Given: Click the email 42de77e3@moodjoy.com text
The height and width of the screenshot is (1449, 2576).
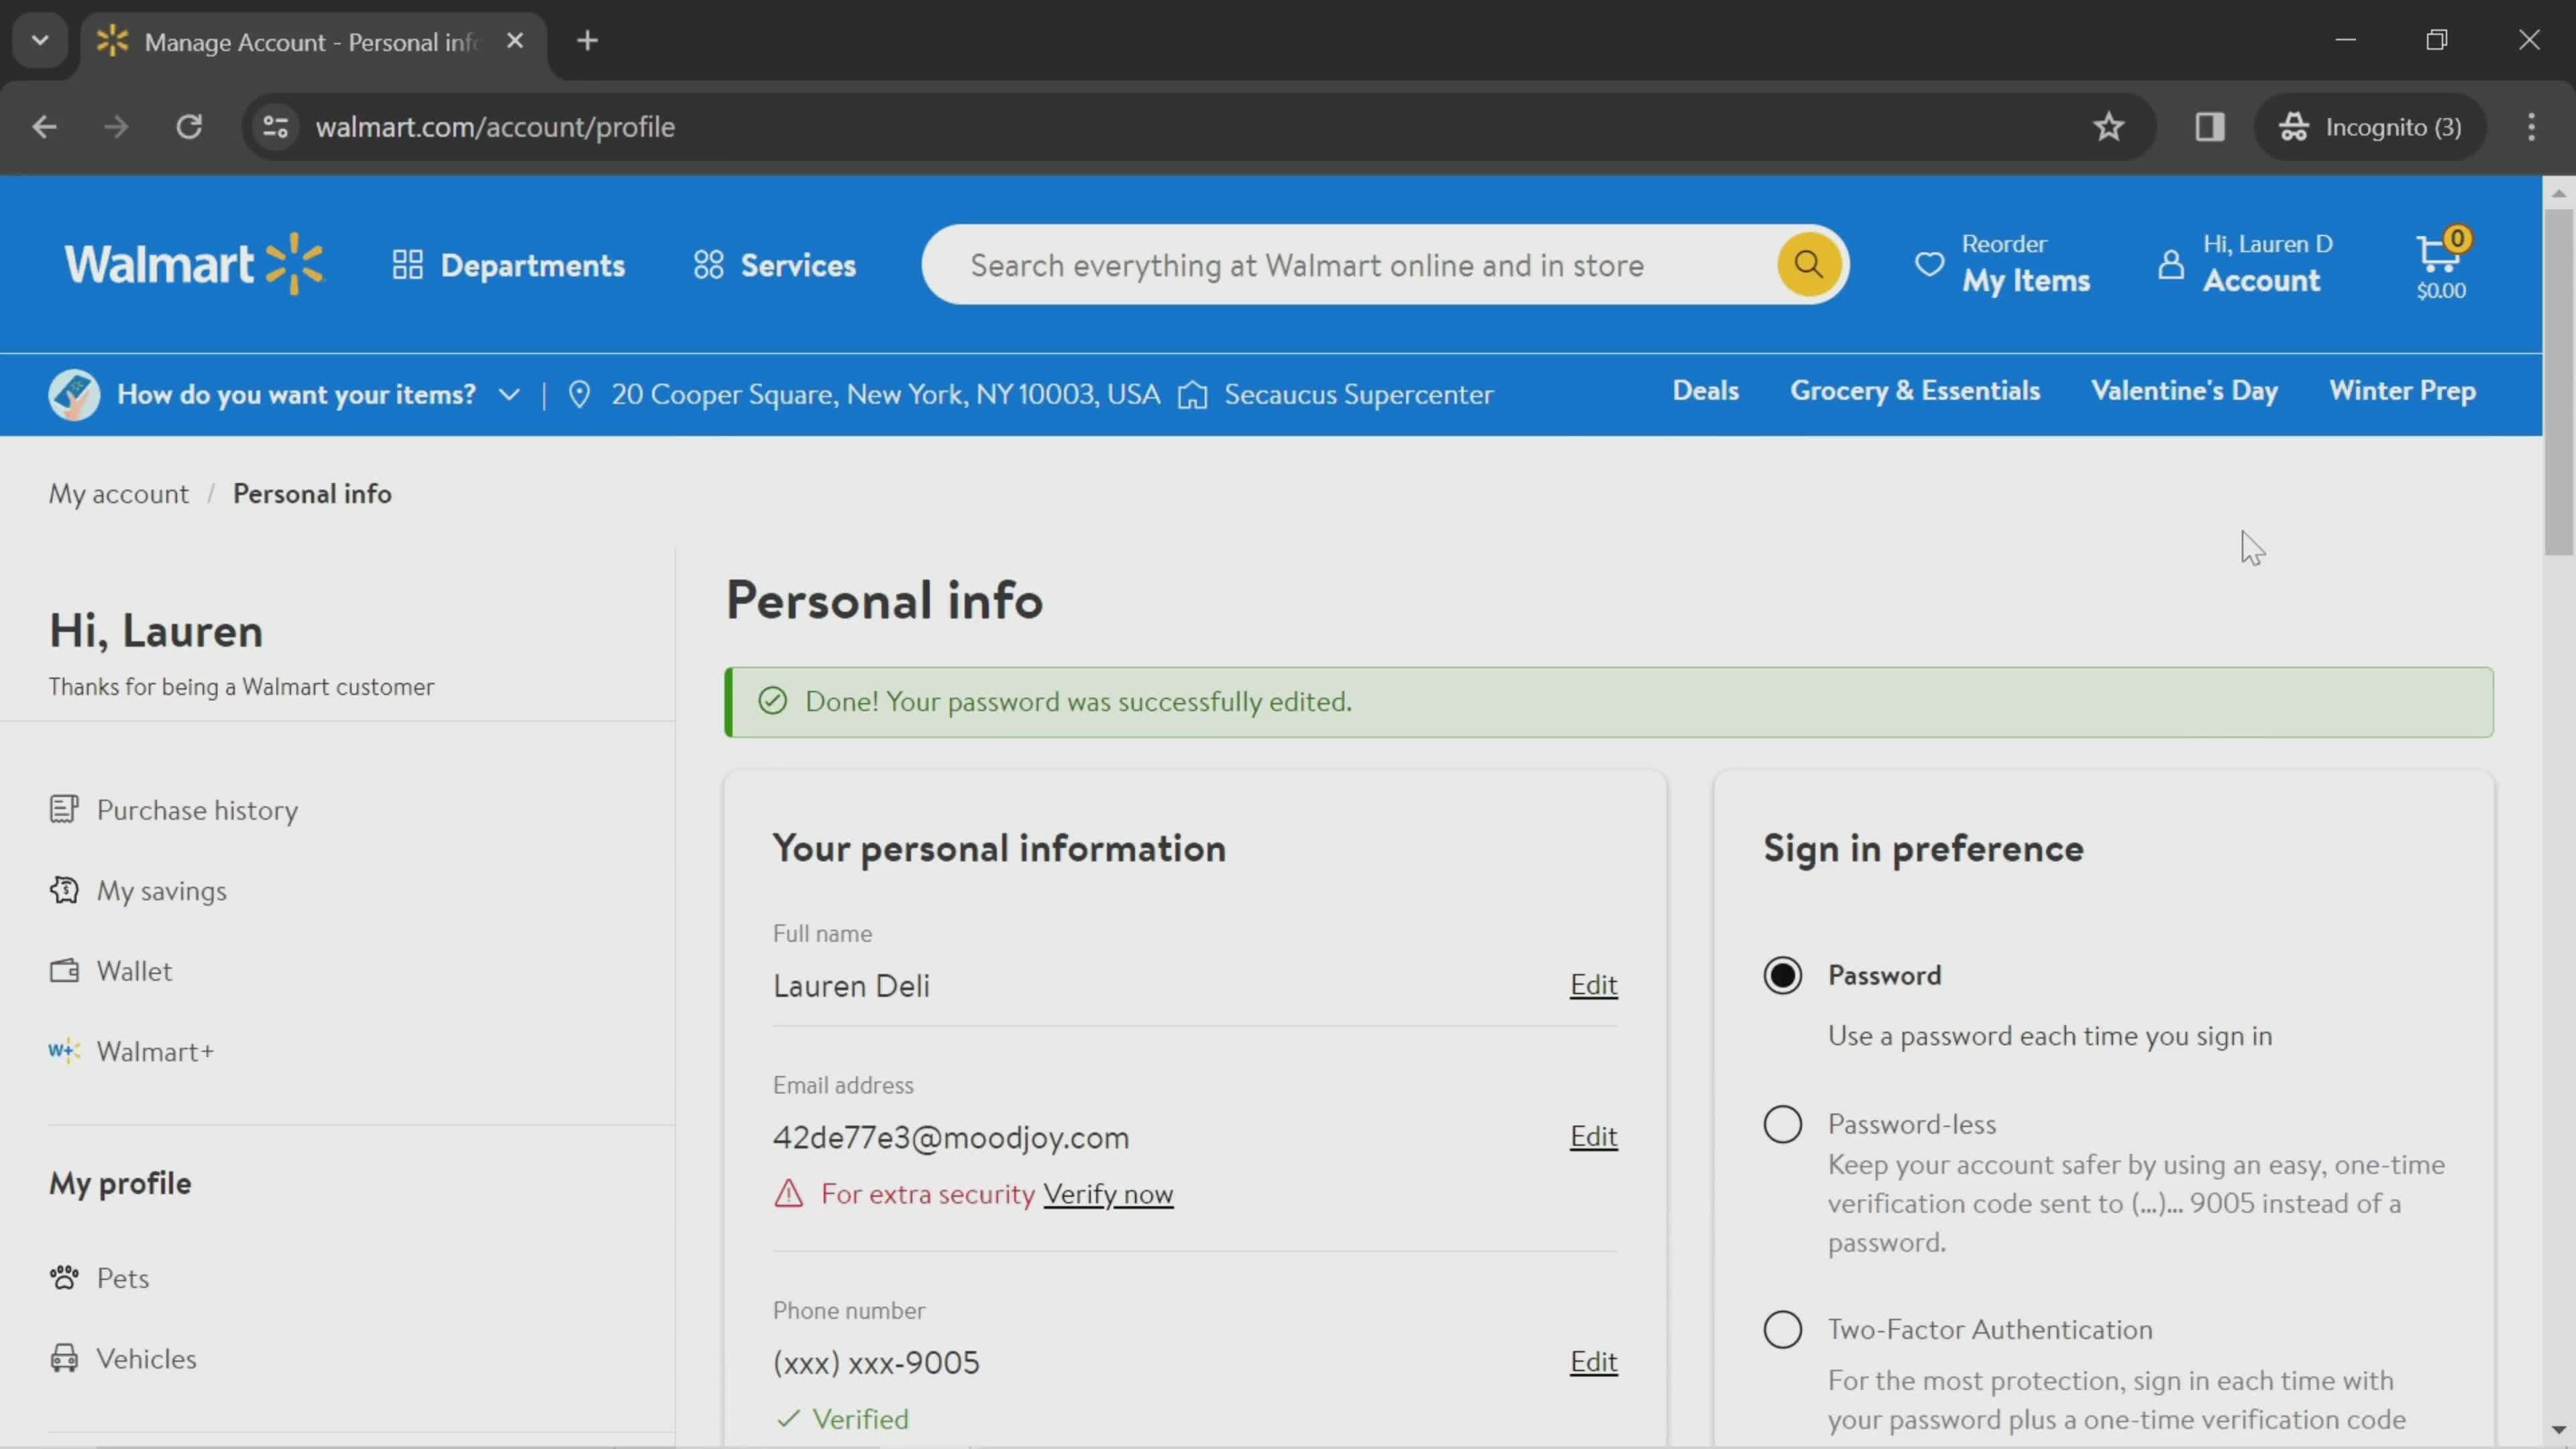Looking at the screenshot, I should [951, 1138].
